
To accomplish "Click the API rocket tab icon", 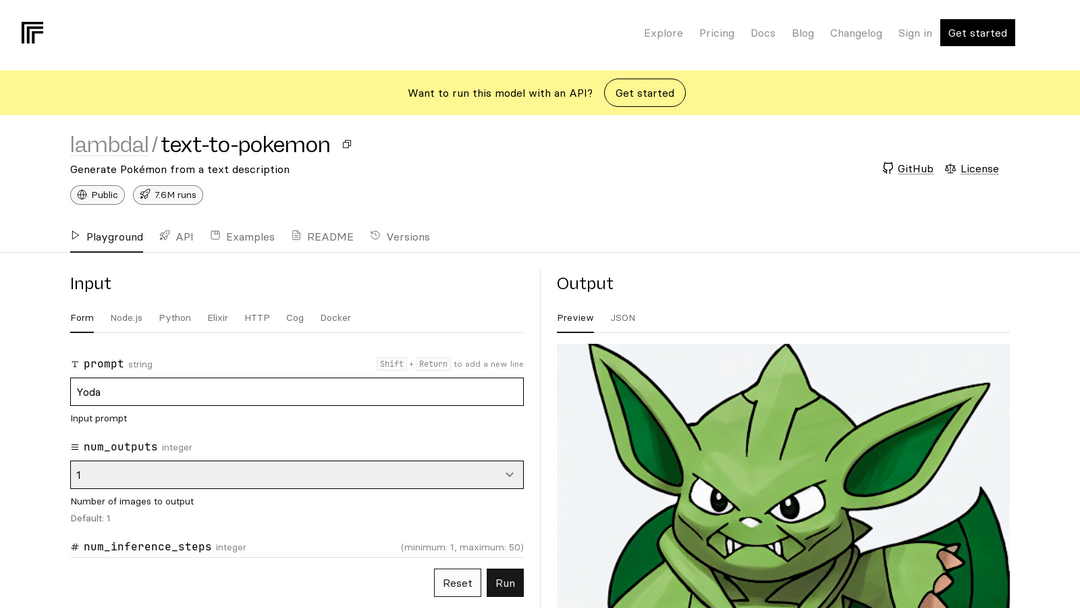I will 165,235.
